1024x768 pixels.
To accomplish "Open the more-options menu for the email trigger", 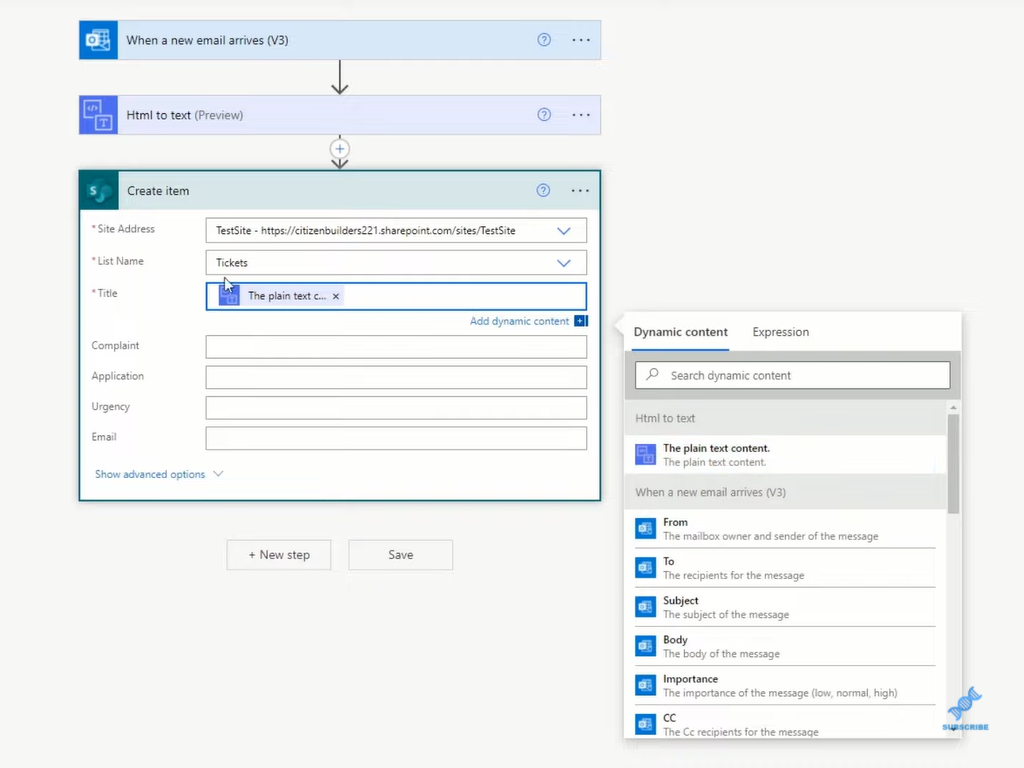I will 581,40.
